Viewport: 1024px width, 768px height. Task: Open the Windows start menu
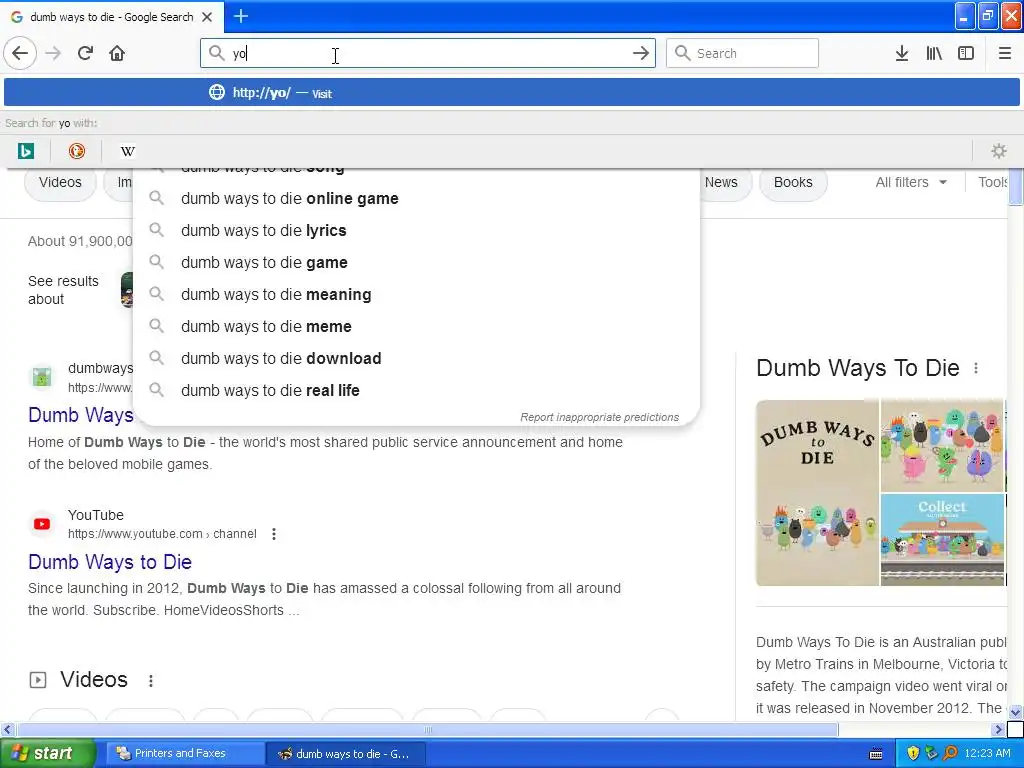click(47, 753)
